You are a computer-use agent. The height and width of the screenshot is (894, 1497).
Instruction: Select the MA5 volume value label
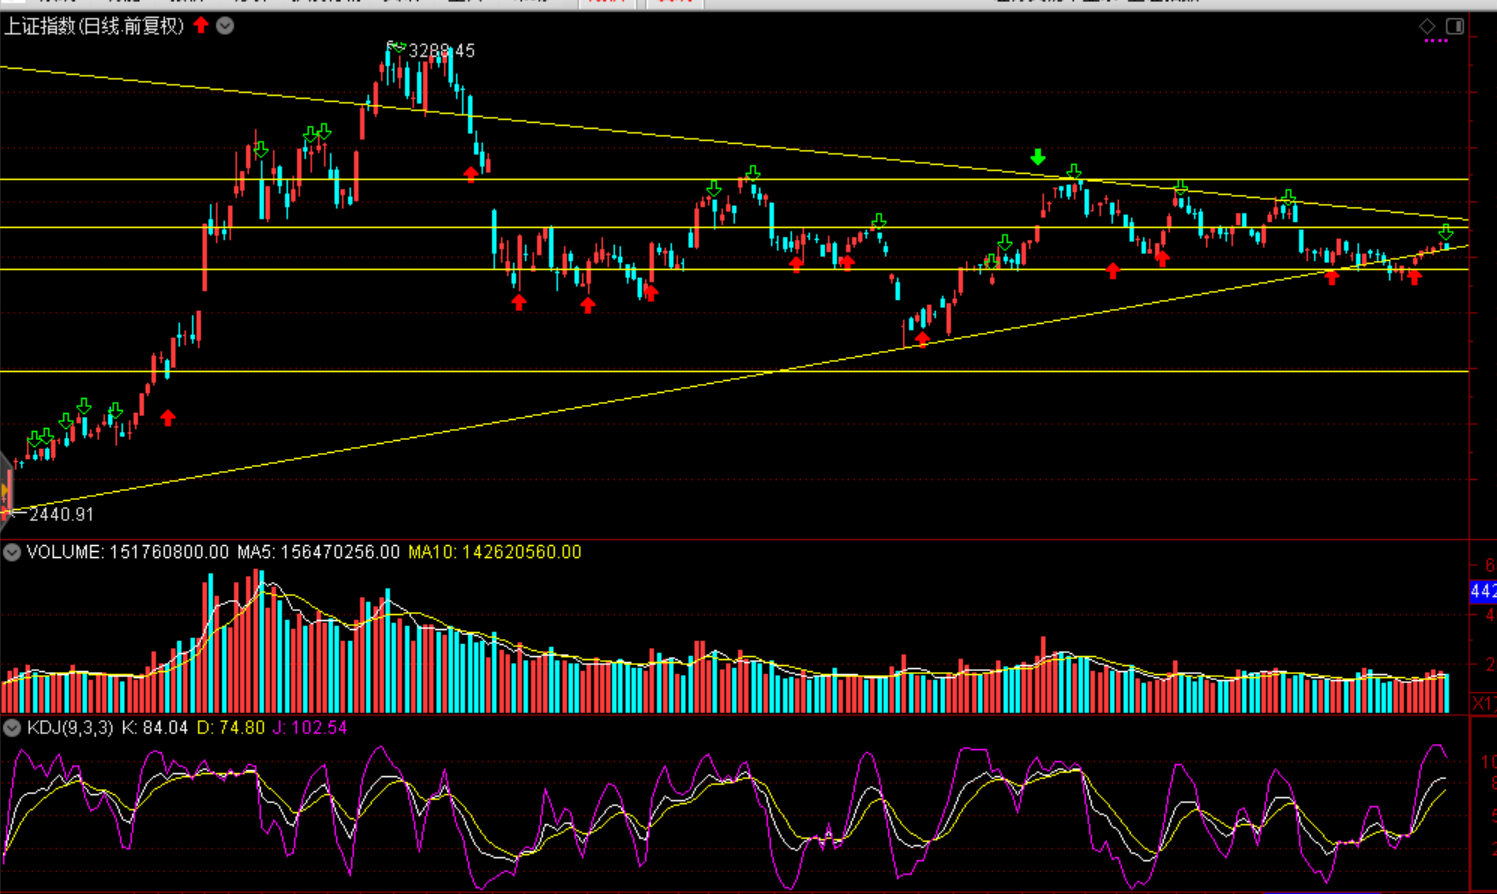318,552
